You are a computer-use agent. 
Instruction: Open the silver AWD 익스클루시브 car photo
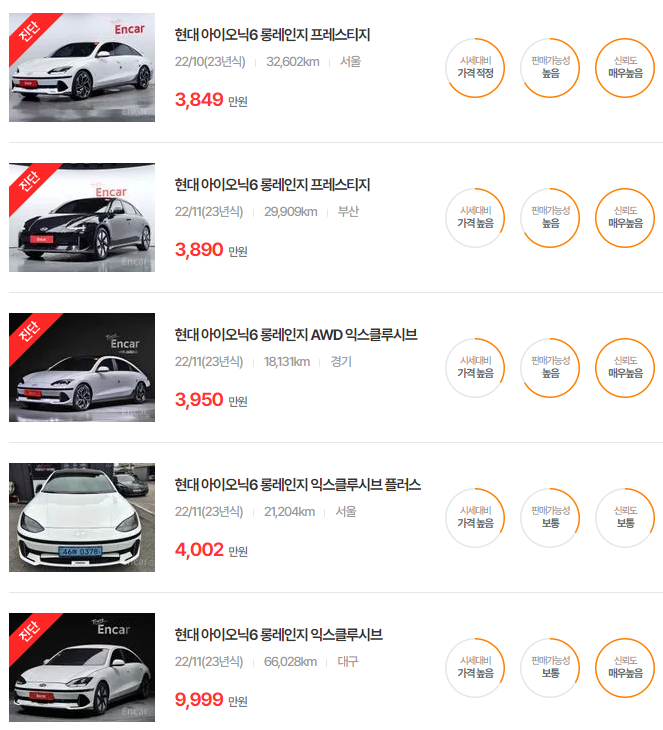click(82, 367)
